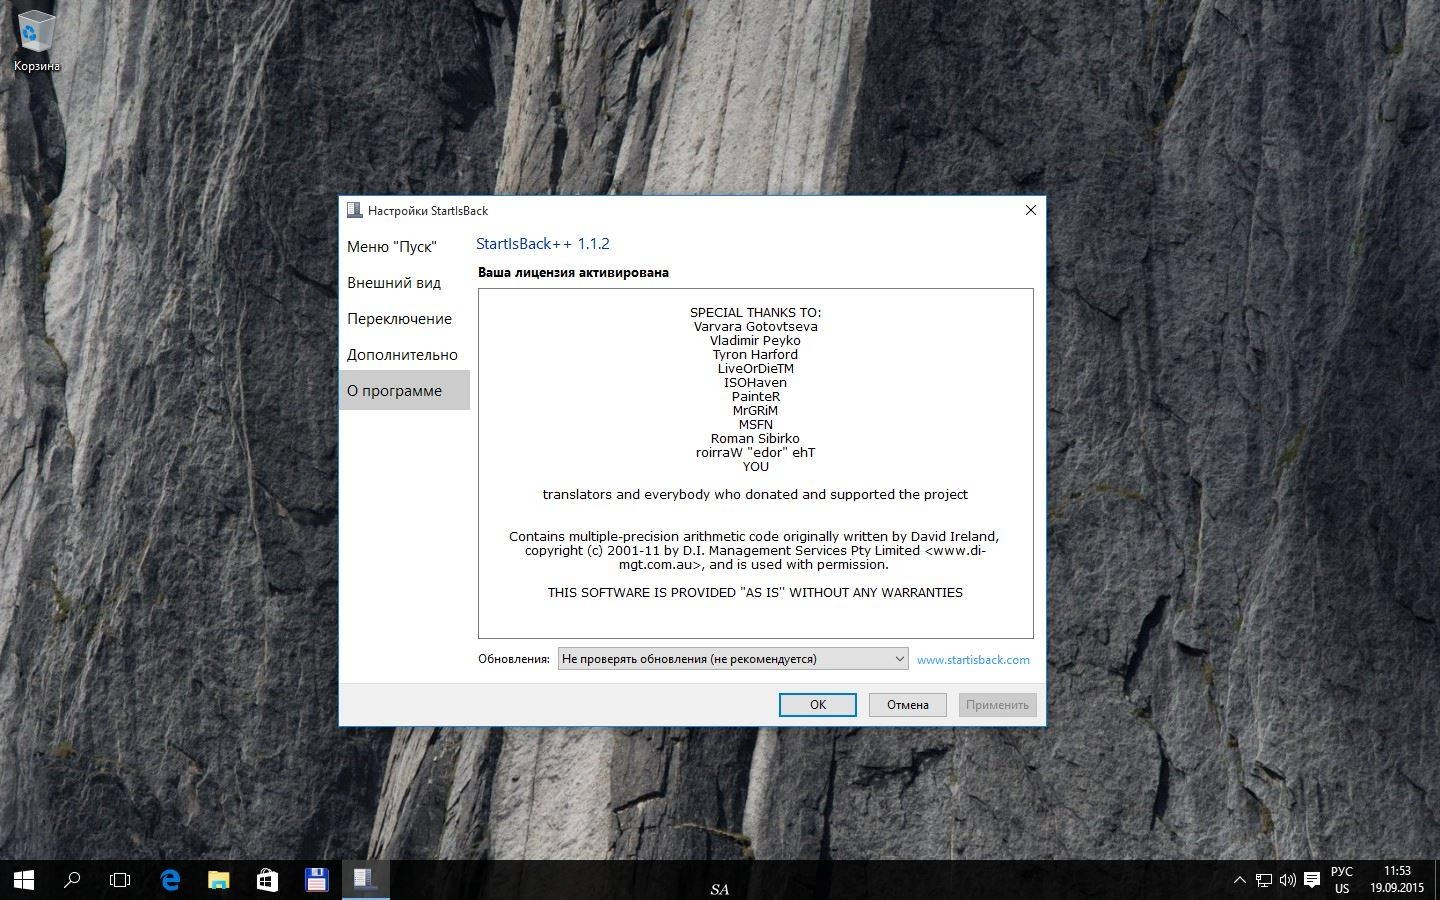Open www.startisback.com link
This screenshot has width=1440, height=900.
(x=973, y=660)
